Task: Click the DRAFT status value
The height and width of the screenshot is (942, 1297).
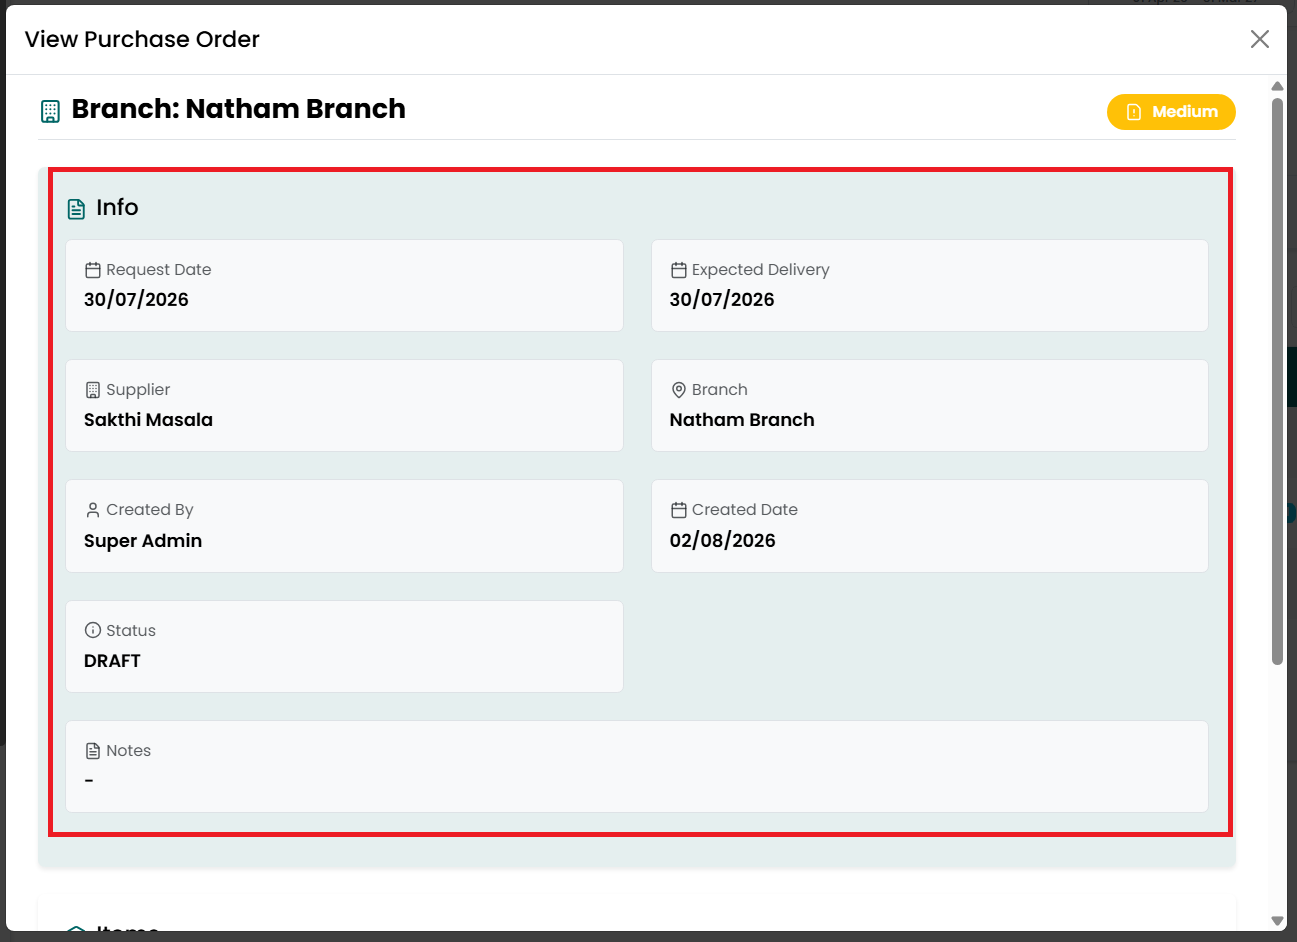Action: point(112,661)
